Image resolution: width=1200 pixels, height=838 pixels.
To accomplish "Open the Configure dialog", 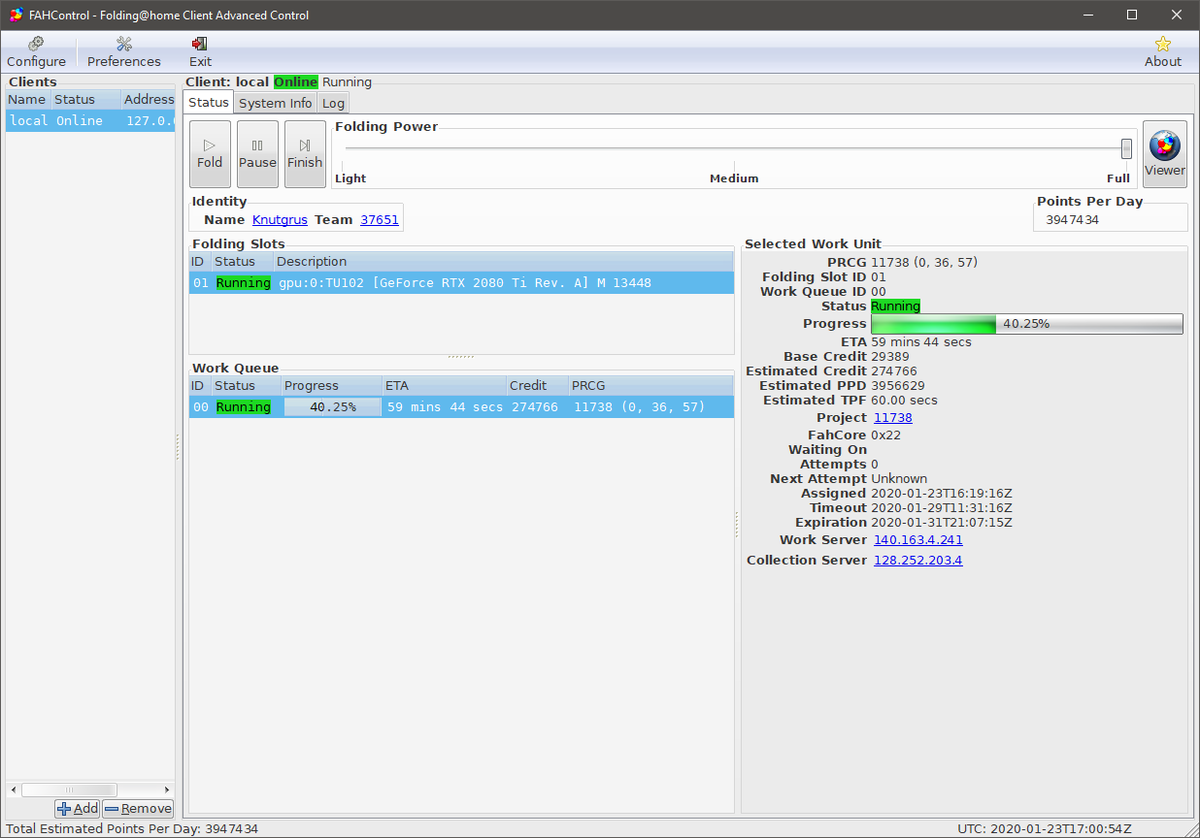I will tap(36, 52).
